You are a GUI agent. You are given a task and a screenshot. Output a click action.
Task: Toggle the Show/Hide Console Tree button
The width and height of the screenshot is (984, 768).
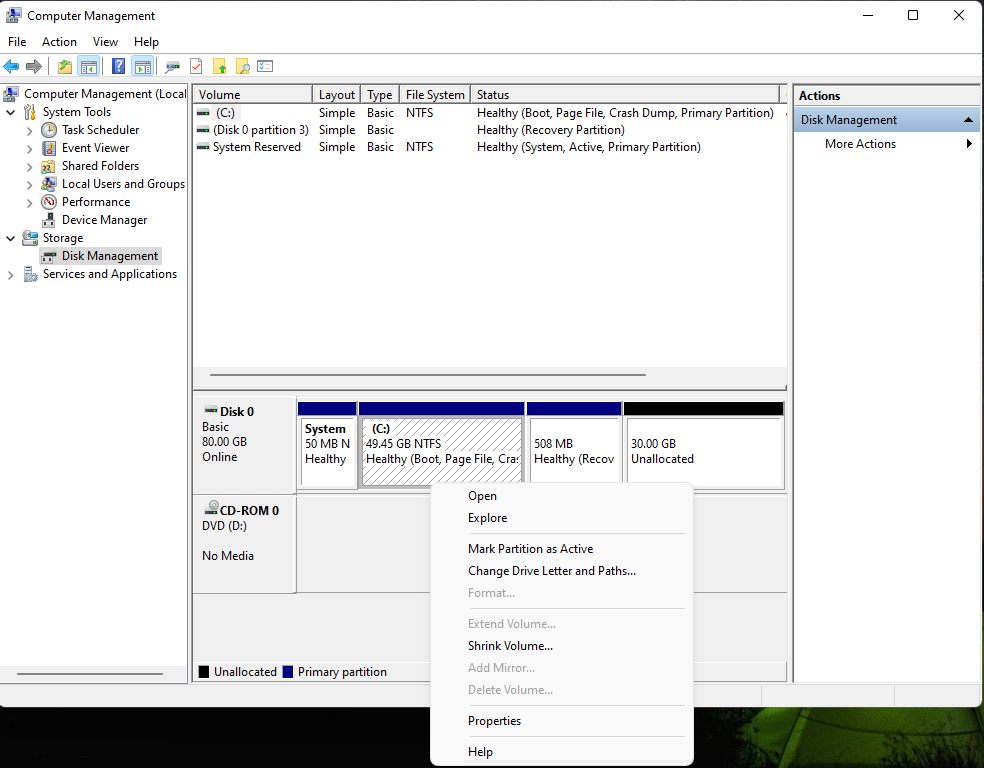(x=88, y=66)
